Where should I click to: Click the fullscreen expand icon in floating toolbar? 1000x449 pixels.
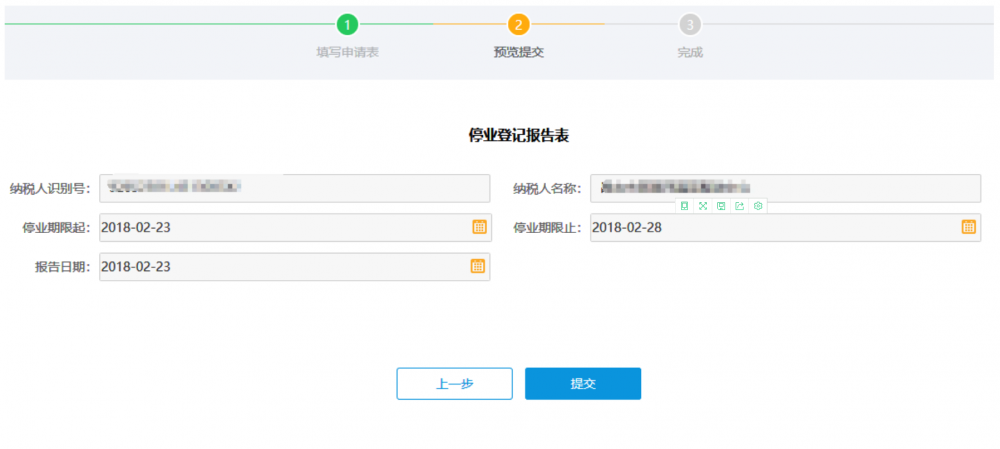703,206
